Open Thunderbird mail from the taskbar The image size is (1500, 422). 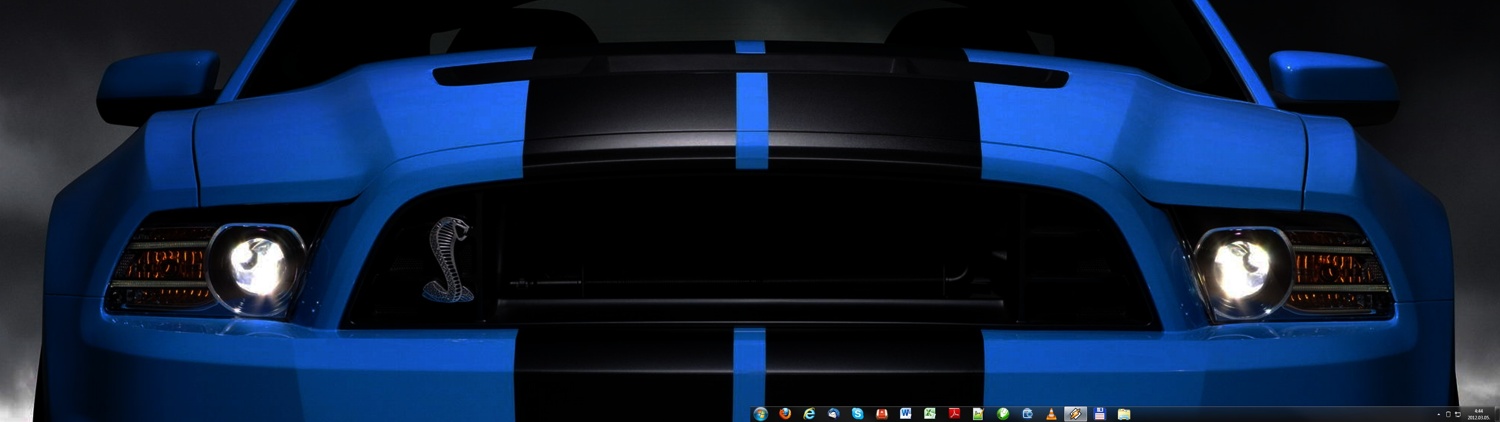(x=834, y=414)
